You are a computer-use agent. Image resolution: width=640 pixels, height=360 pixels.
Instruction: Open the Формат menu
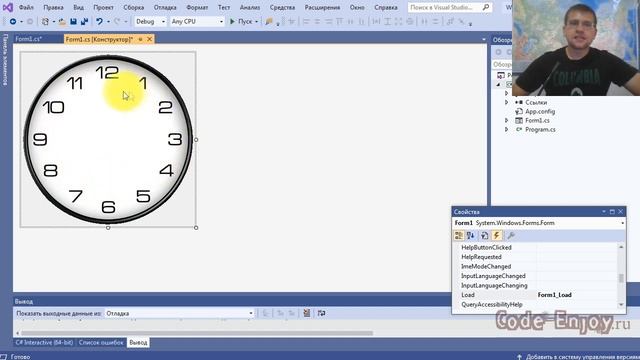tap(197, 7)
